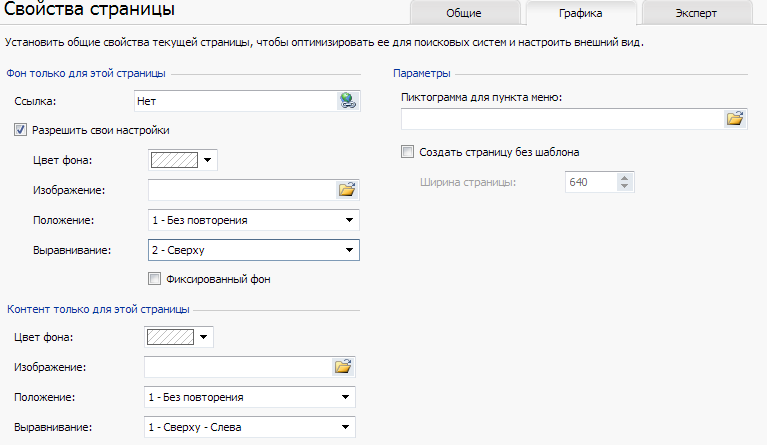Click the Ссылка input field showing Нет
This screenshot has height=445, width=767.
click(236, 101)
